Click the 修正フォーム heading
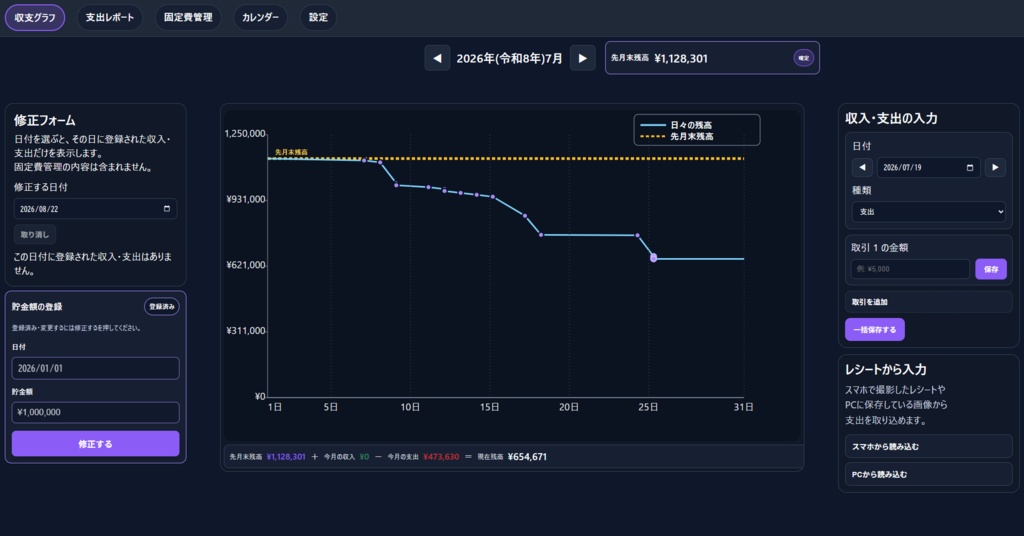Image resolution: width=1024 pixels, height=536 pixels. [x=44, y=120]
